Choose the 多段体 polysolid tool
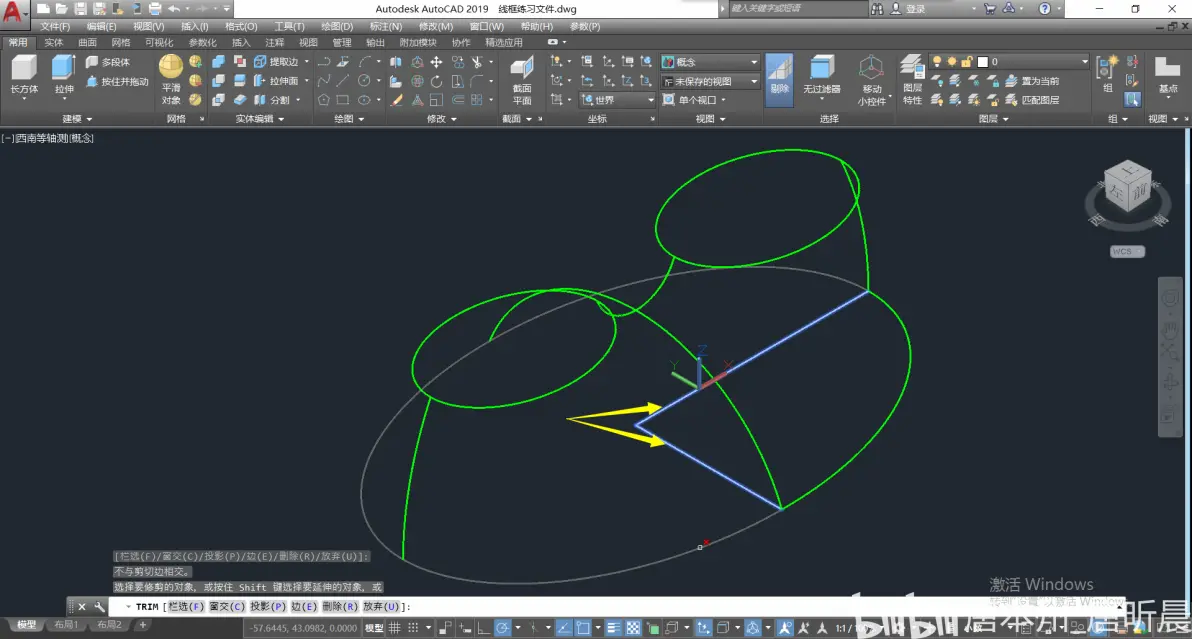 point(107,62)
